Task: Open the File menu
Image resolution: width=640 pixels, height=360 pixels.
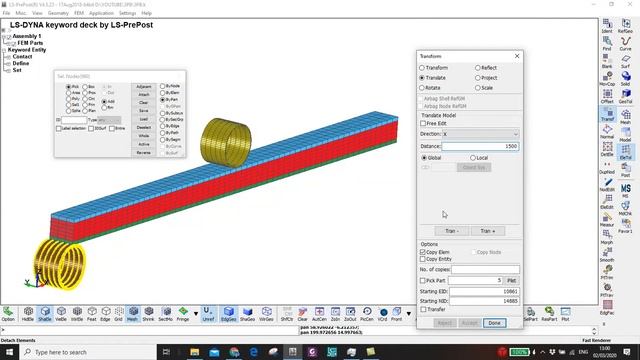Action: (x=6, y=13)
